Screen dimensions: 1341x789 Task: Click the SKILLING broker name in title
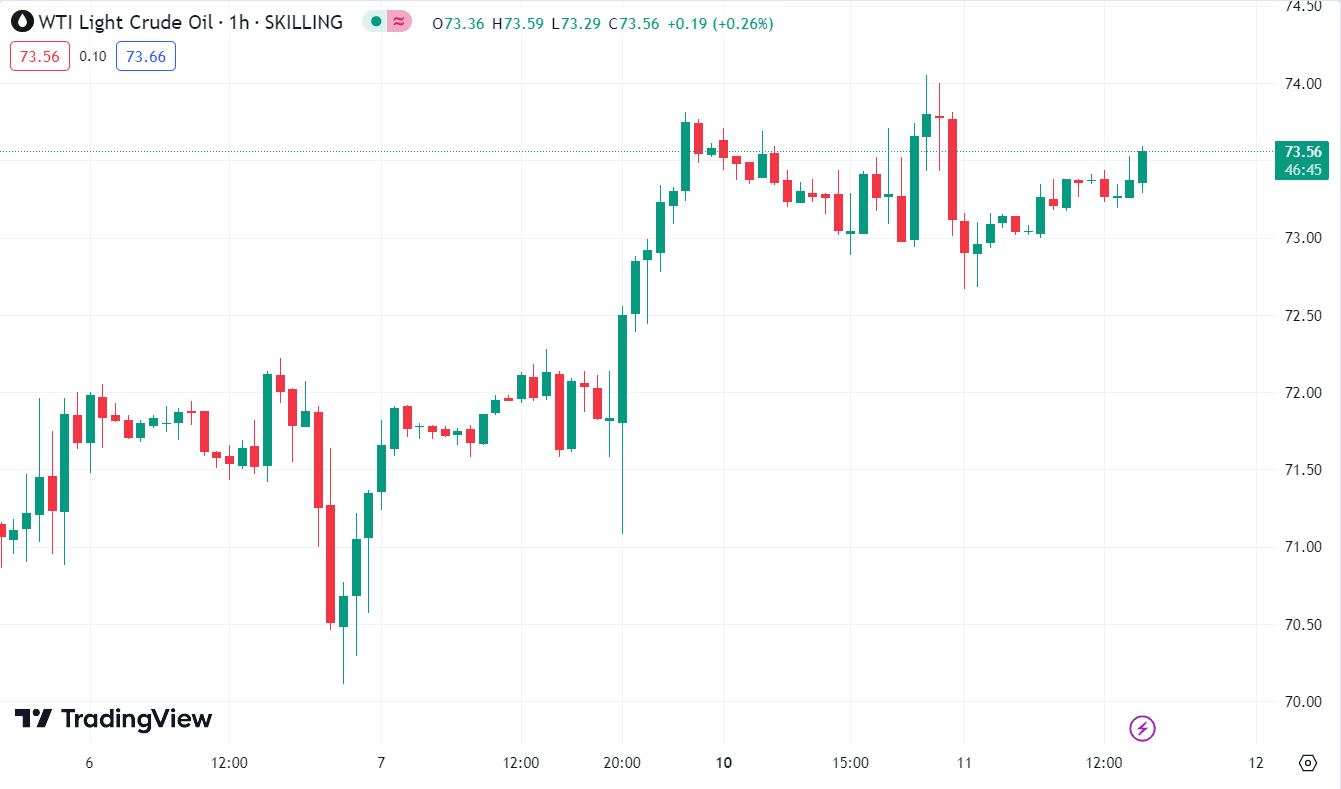click(x=303, y=22)
